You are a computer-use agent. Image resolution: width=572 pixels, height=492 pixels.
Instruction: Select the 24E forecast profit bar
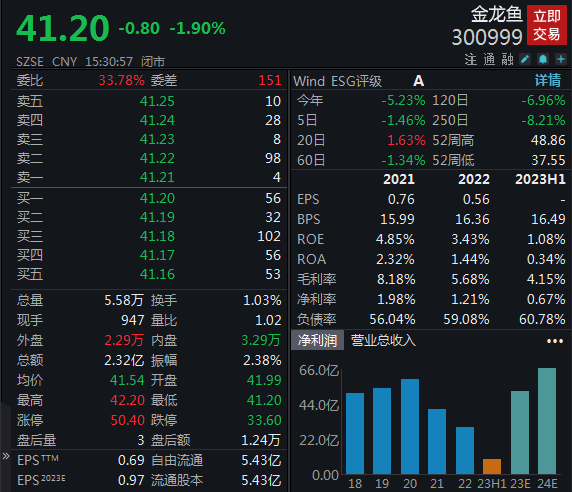(x=547, y=421)
